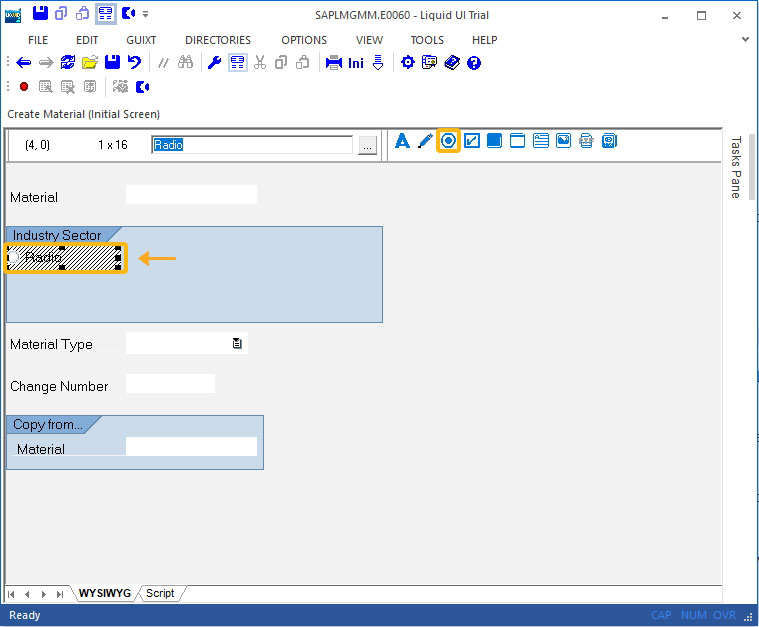Click the print icon in the toolbar
The image size is (759, 627).
(334, 62)
